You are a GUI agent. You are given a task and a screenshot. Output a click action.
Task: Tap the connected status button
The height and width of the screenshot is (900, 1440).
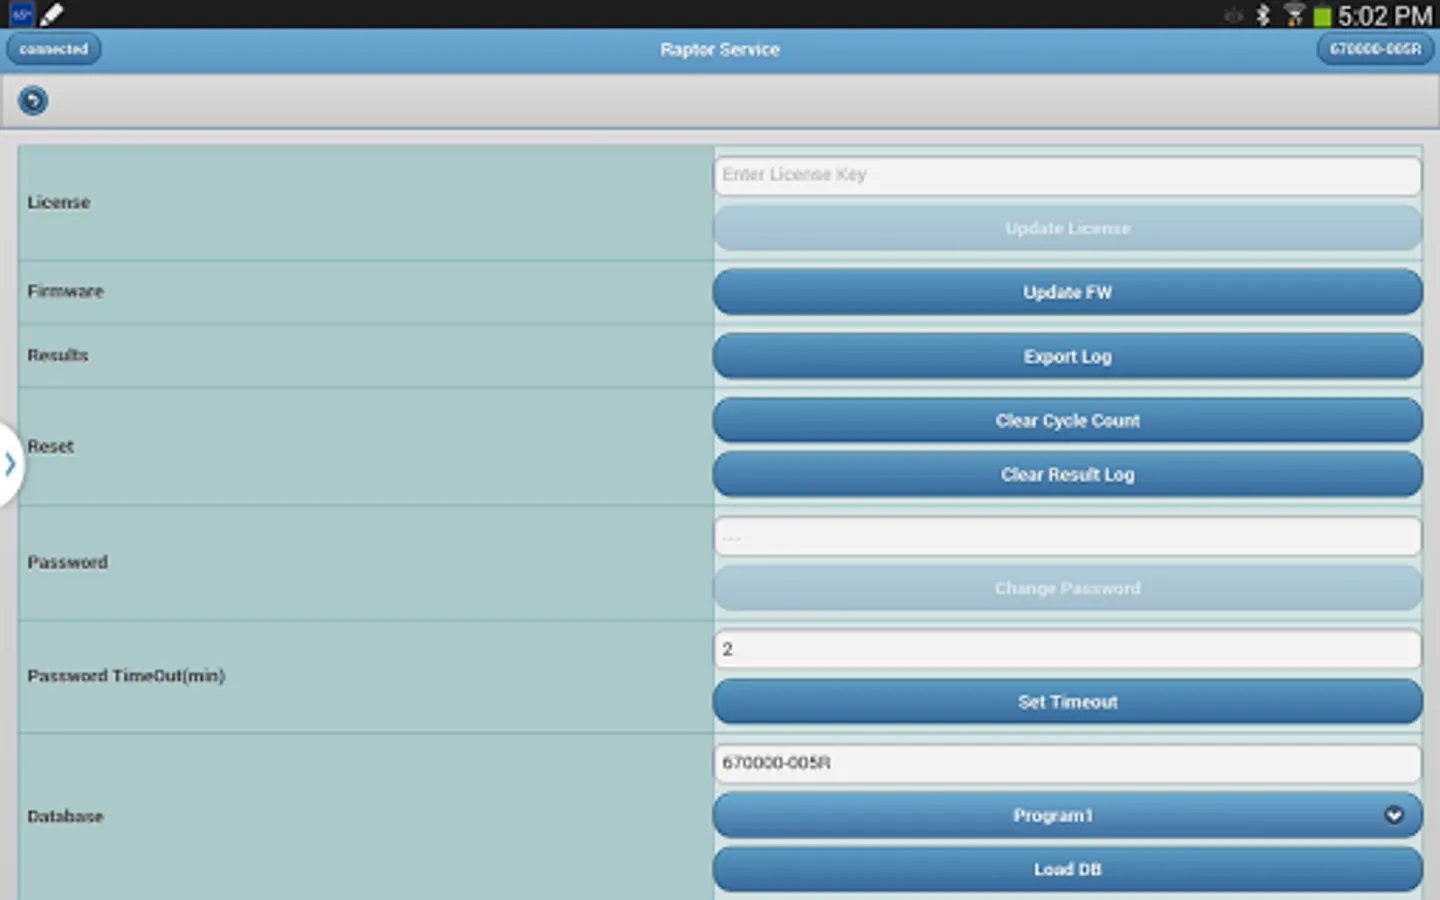tap(54, 49)
